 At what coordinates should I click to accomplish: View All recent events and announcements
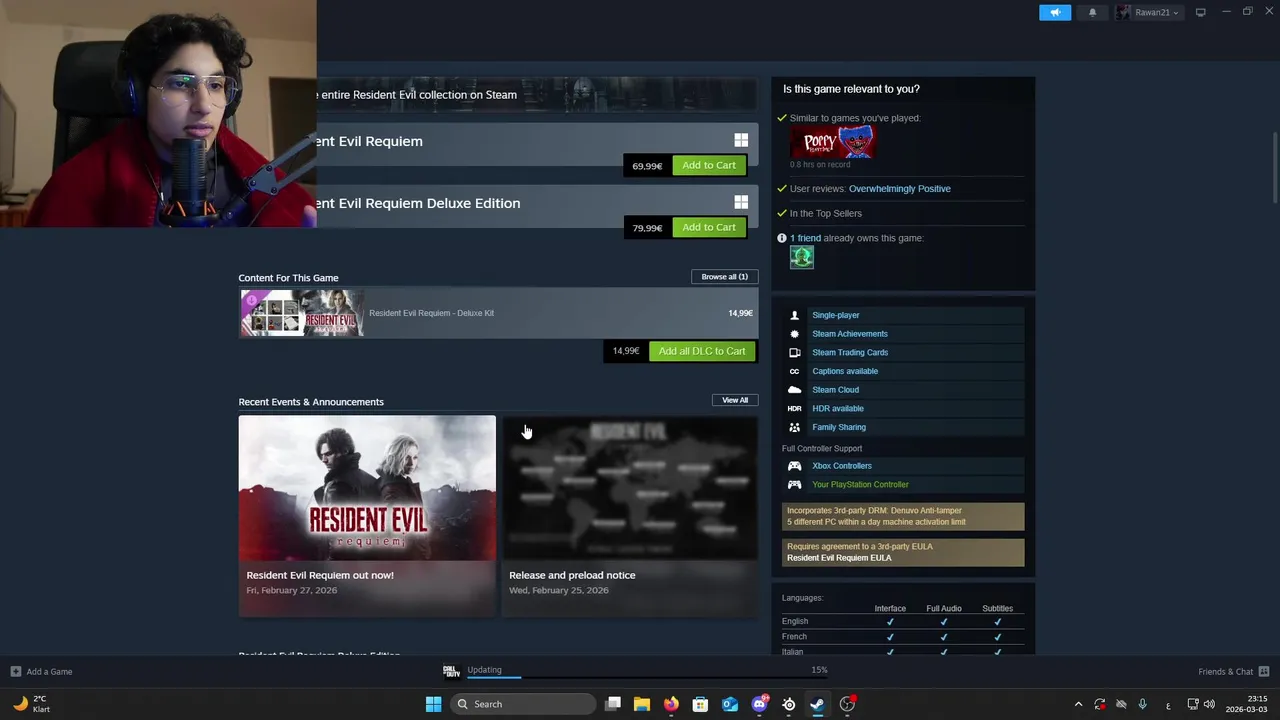coord(735,400)
